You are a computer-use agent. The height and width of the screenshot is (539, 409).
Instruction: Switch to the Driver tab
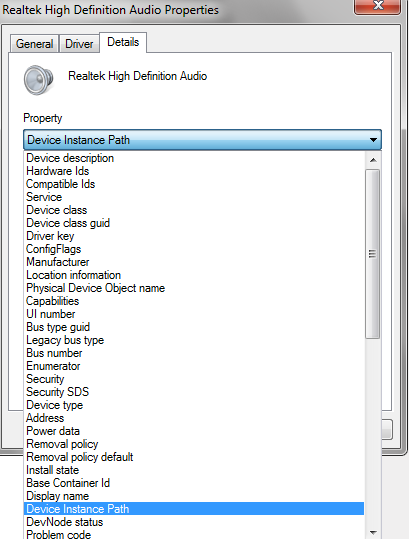coord(79,44)
